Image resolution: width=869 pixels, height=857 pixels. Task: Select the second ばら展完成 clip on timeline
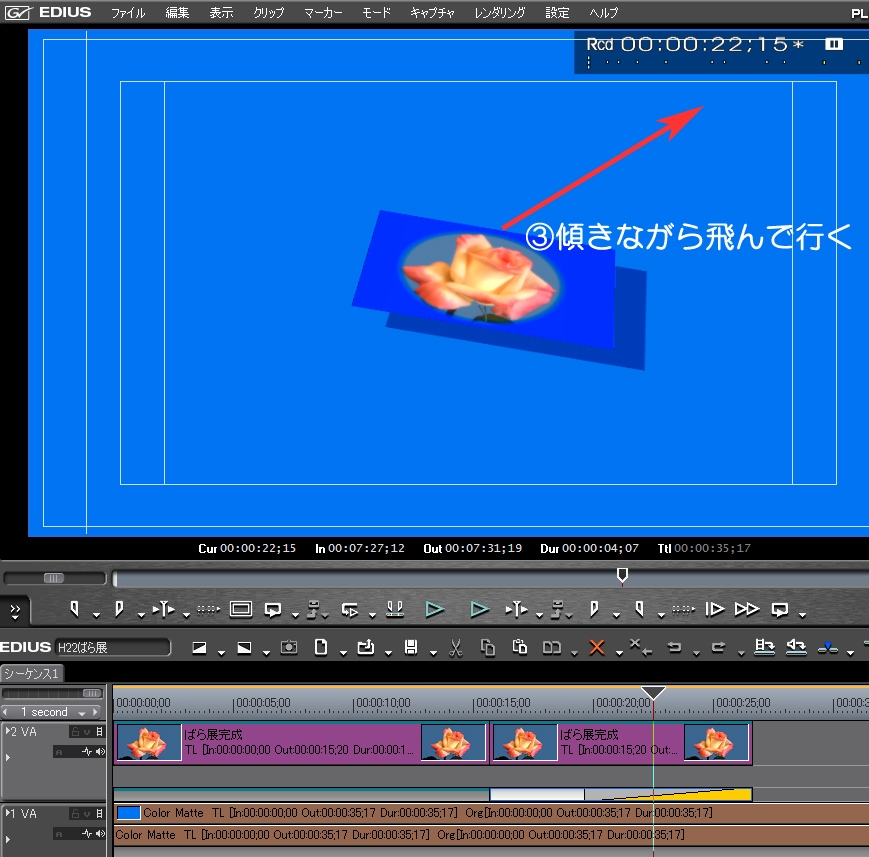click(x=620, y=743)
